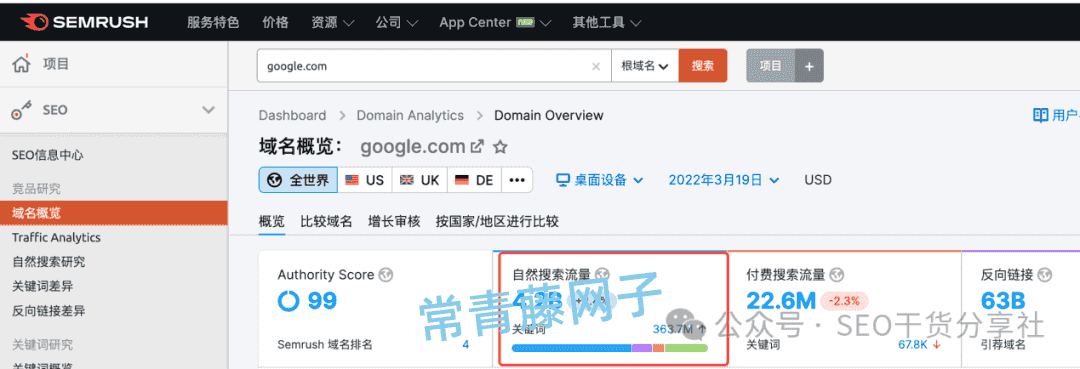Expand the App Center dropdown menu
The width and height of the screenshot is (1080, 369).
click(495, 23)
